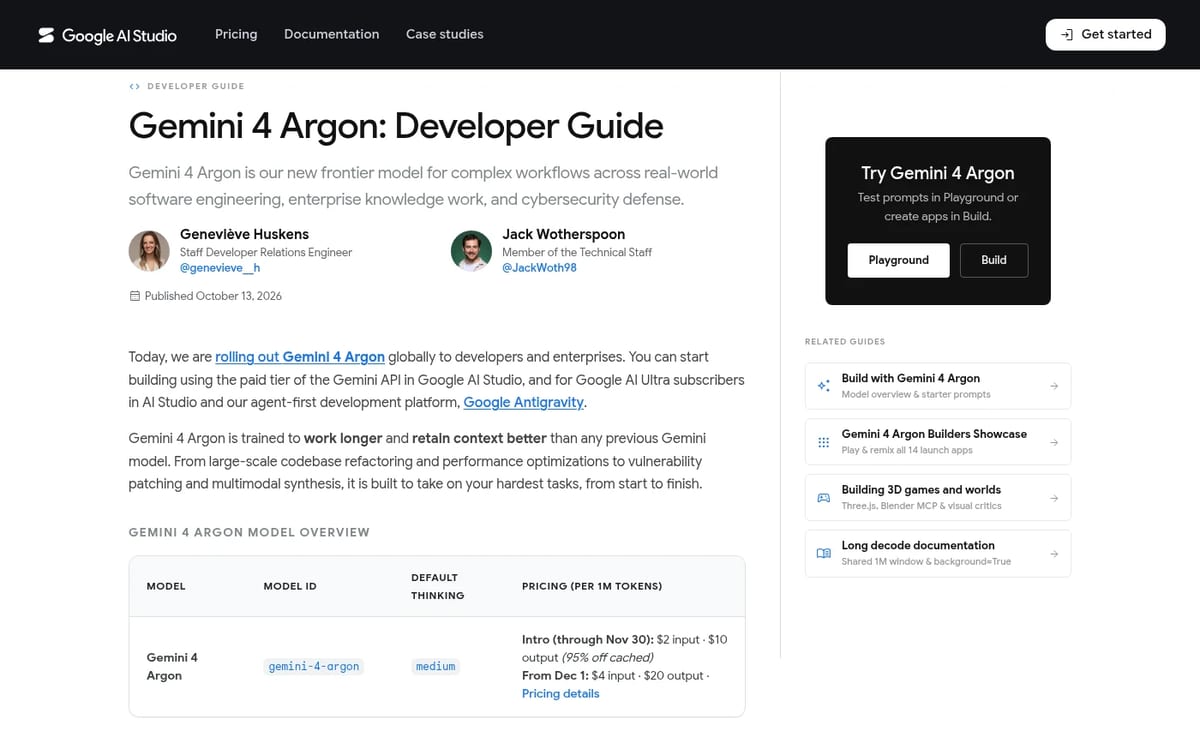This screenshot has width=1200, height=737.
Task: Click the Pricing (per 1M tokens) column header
Action: [592, 586]
